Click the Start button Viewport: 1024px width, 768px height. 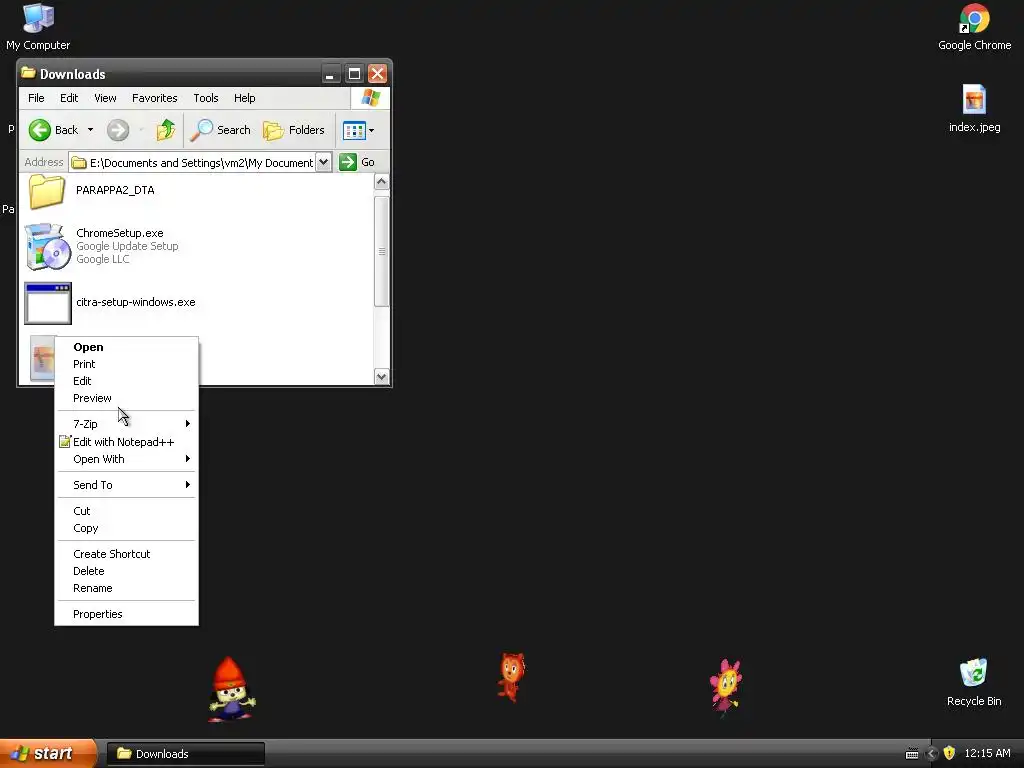coord(48,754)
